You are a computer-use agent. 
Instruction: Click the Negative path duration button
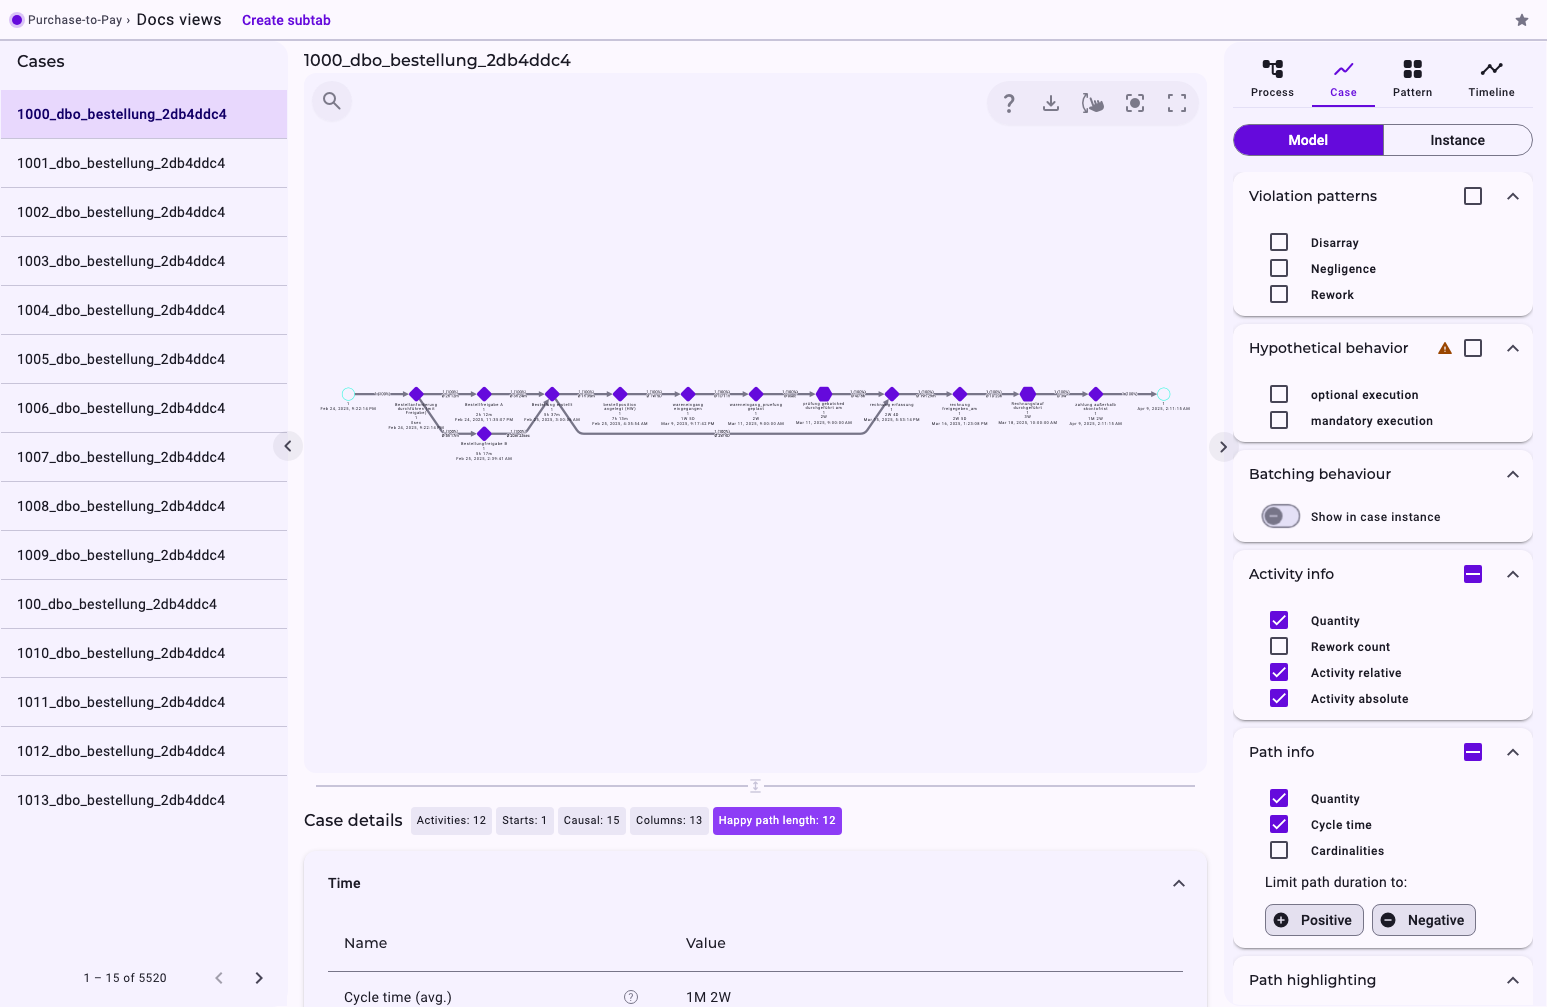pos(1424,920)
